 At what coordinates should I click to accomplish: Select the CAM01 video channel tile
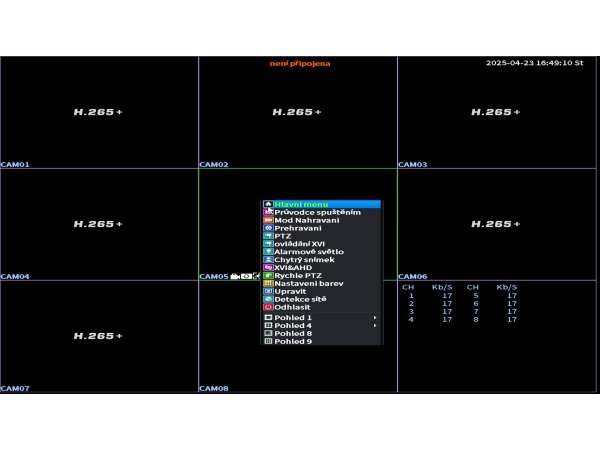point(99,112)
